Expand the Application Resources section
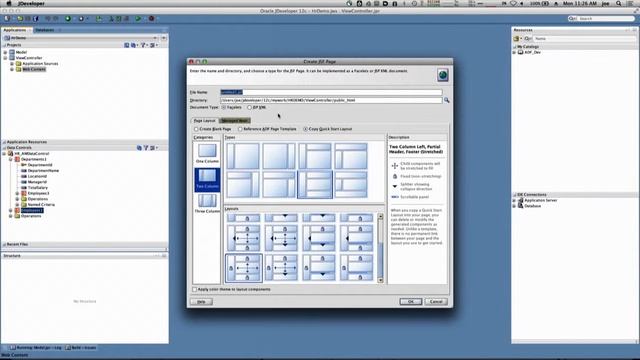This screenshot has width=640, height=360. (4, 142)
